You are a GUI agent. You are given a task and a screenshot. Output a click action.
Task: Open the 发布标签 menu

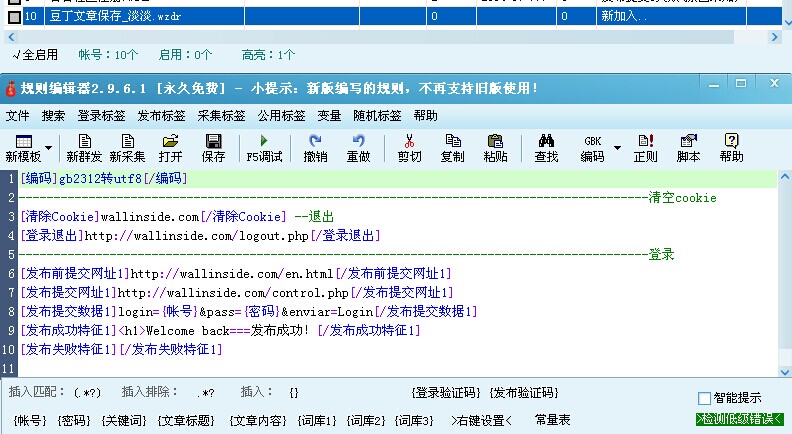161,115
